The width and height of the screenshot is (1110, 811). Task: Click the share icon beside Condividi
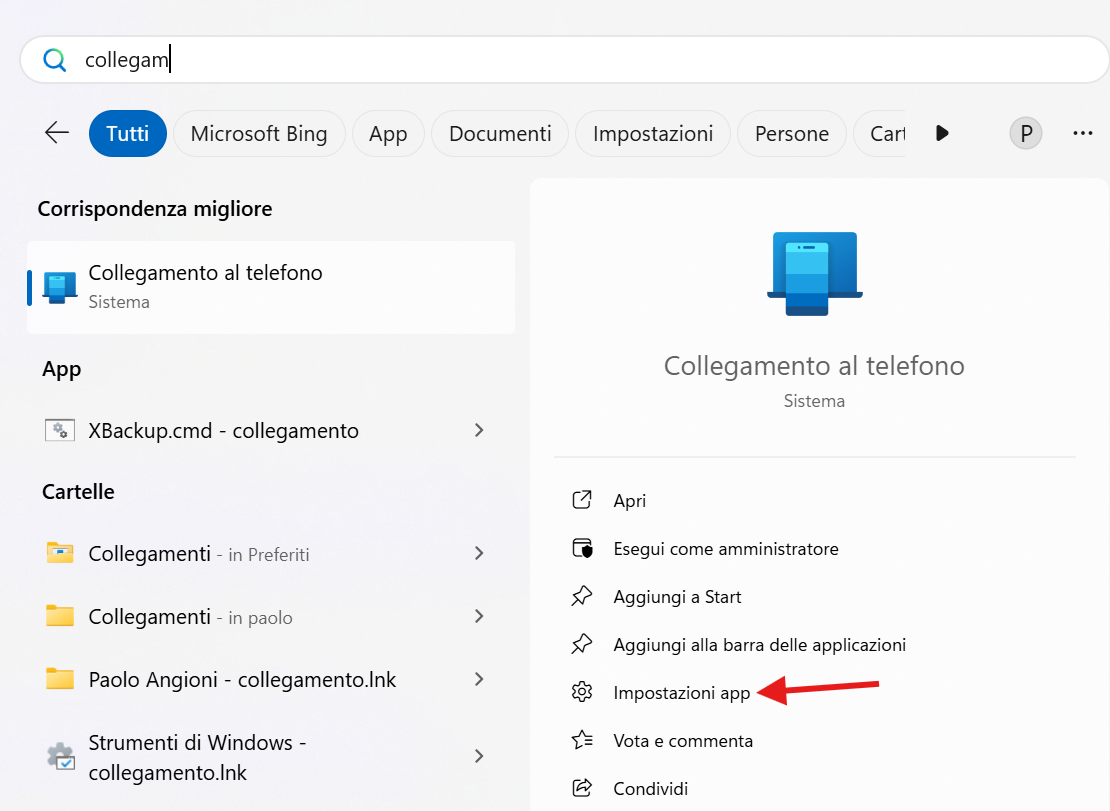(x=582, y=788)
